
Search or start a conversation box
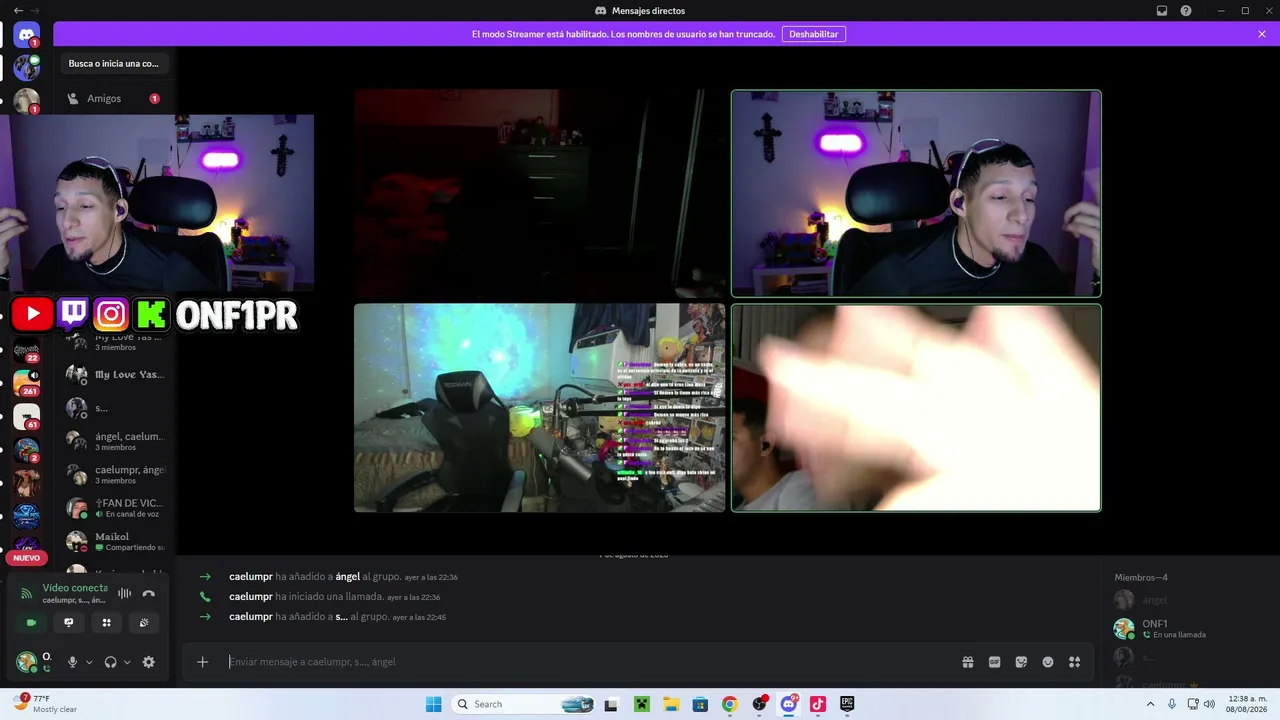coord(114,64)
